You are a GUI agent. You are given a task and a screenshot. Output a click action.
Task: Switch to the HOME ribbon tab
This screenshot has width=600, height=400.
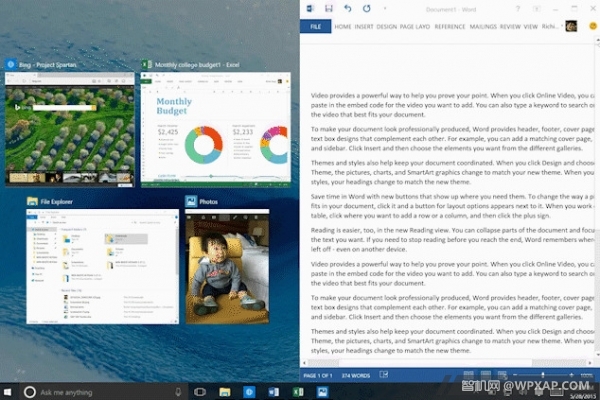(342, 26)
